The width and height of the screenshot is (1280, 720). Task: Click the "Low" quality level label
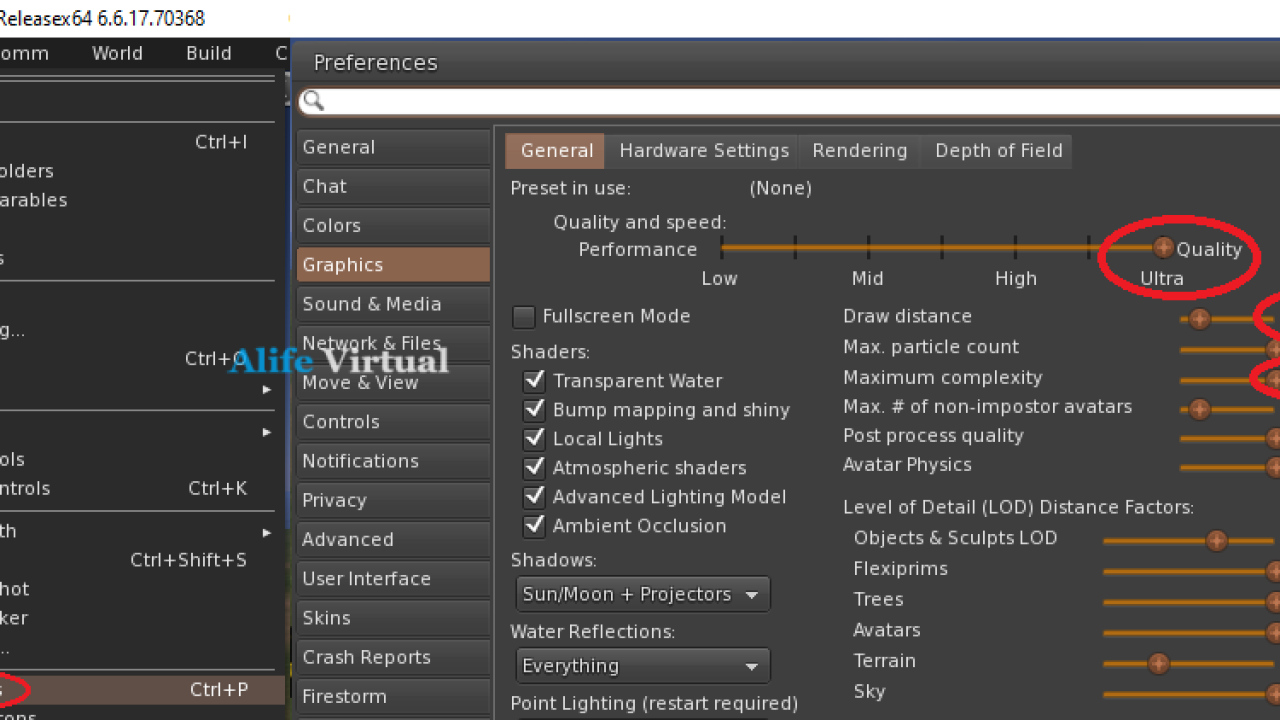pos(719,279)
